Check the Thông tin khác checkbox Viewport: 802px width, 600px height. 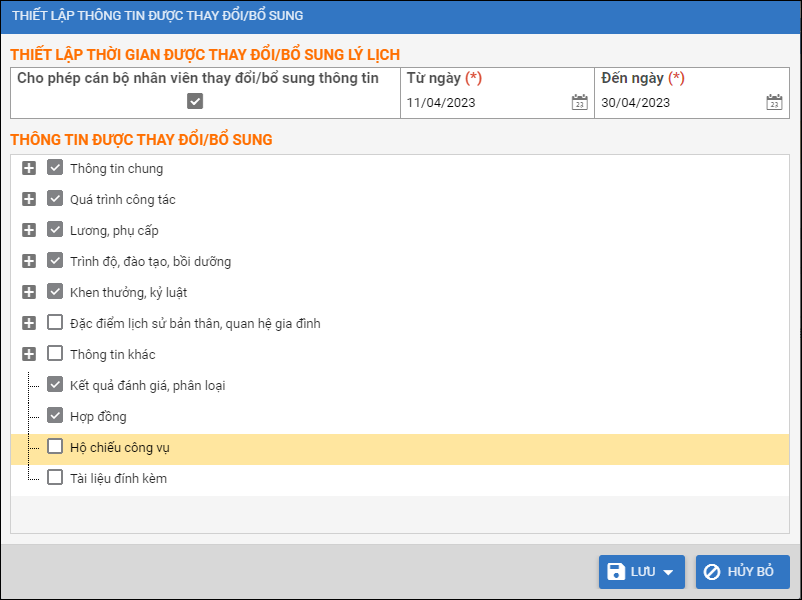(55, 354)
